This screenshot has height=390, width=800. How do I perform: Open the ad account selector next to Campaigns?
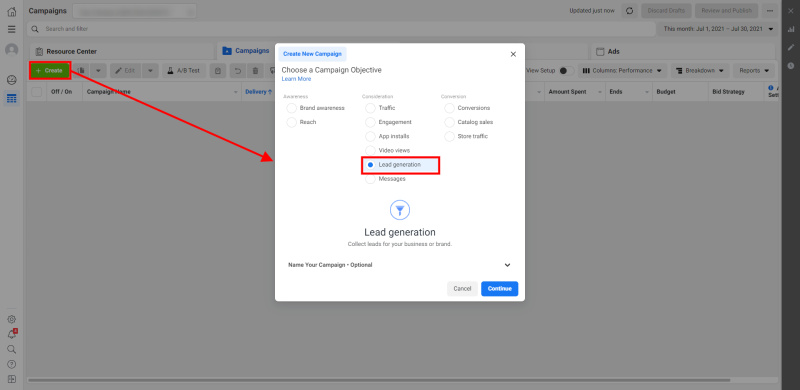pos(135,11)
